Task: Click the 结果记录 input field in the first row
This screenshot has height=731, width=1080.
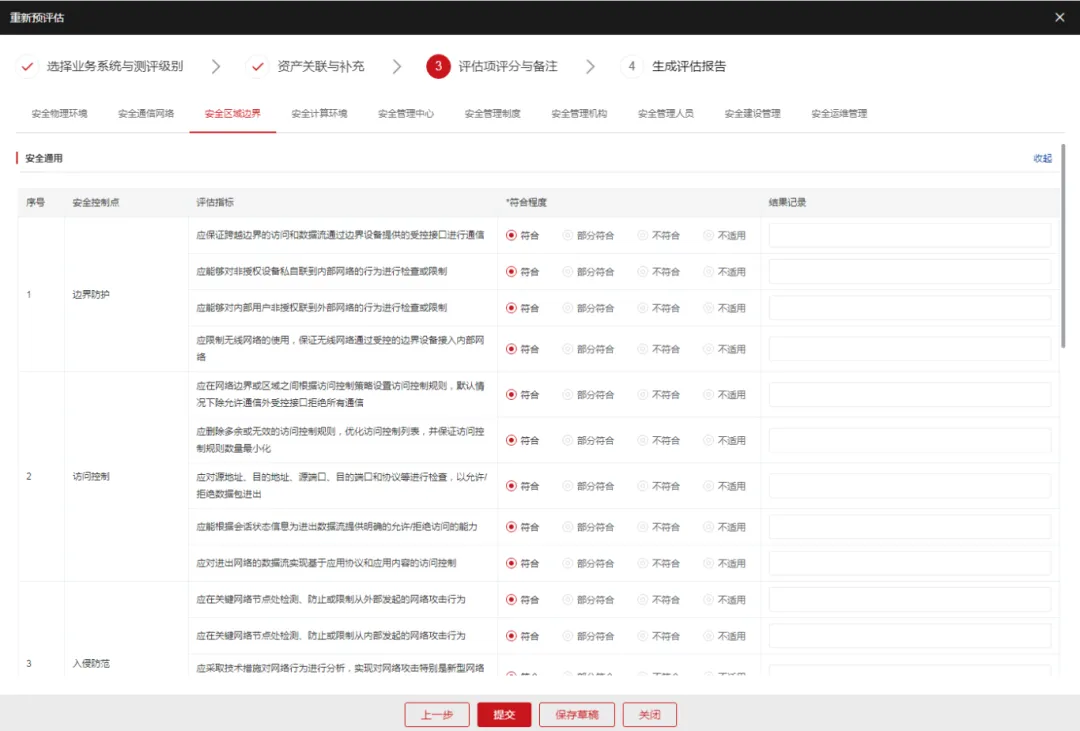Action: tap(909, 236)
